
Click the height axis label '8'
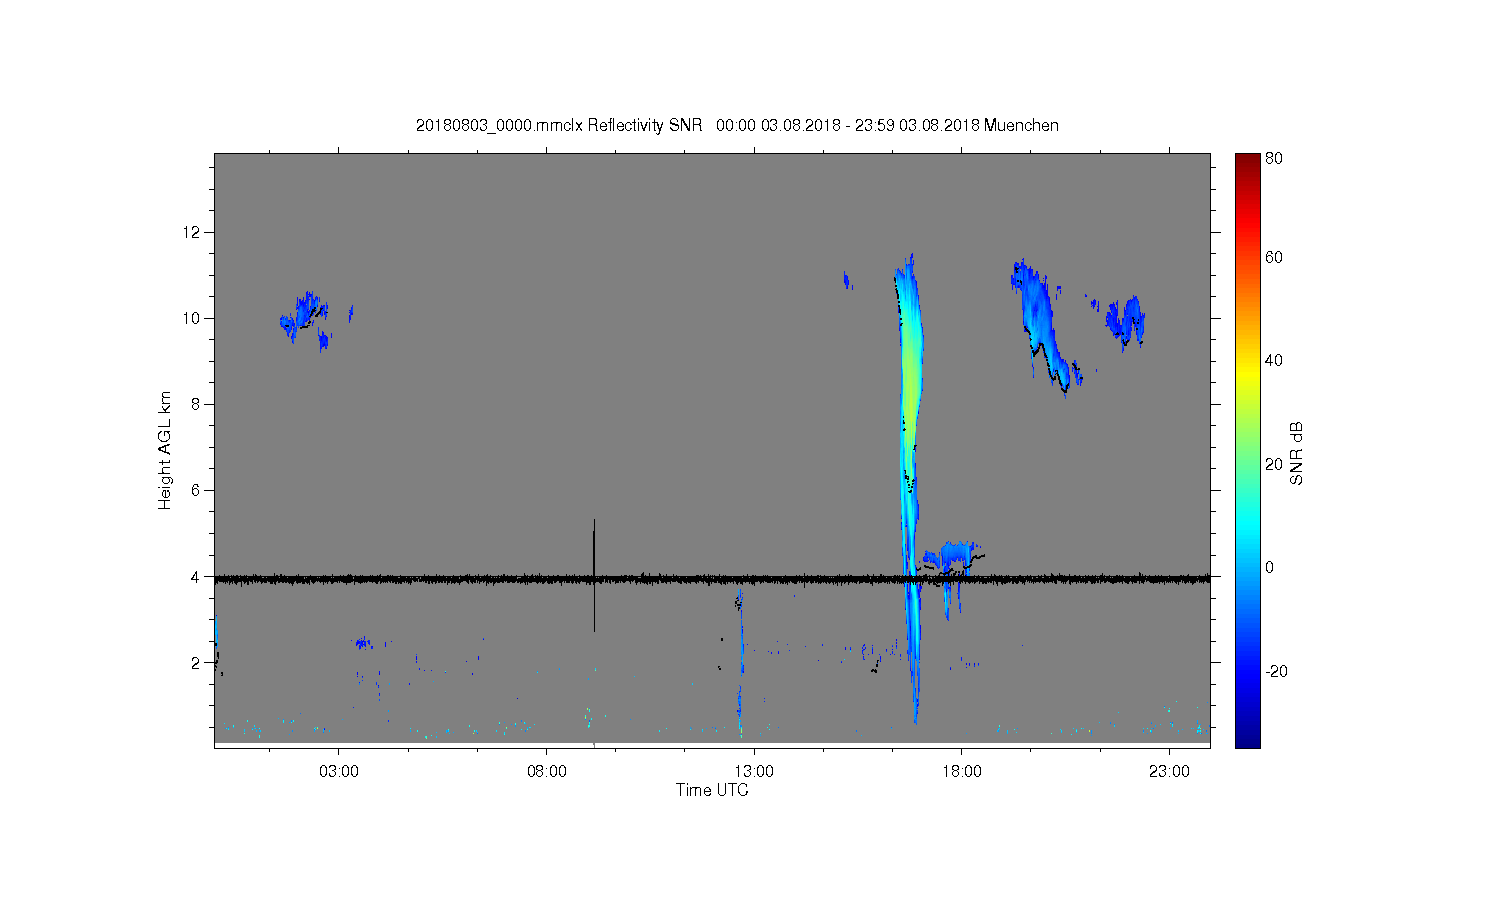coord(196,404)
